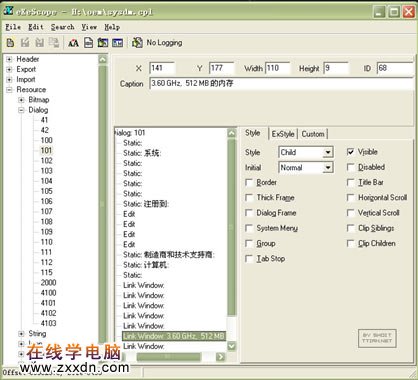This screenshot has height=380, width=418.
Task: Click the X position field
Action: click(x=162, y=68)
